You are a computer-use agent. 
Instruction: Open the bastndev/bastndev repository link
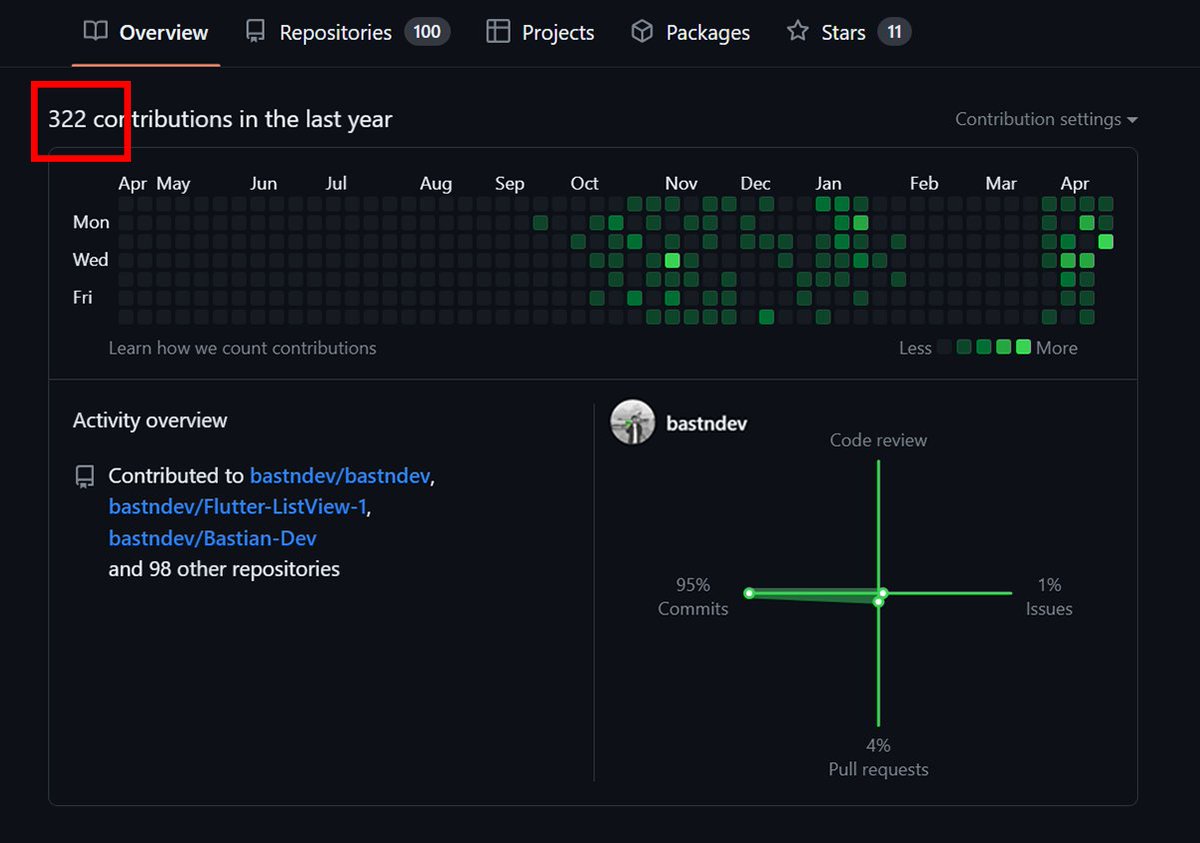[340, 476]
